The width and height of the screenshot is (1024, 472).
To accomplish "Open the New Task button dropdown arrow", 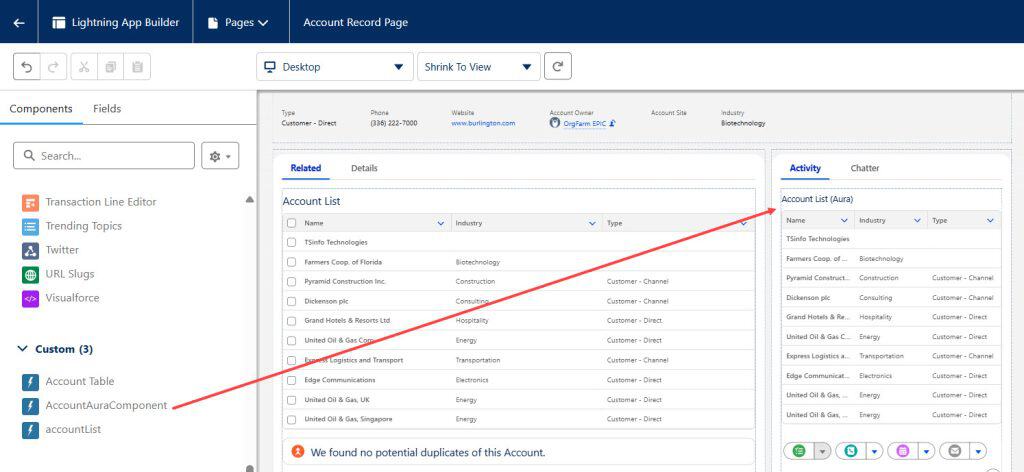I will (823, 450).
